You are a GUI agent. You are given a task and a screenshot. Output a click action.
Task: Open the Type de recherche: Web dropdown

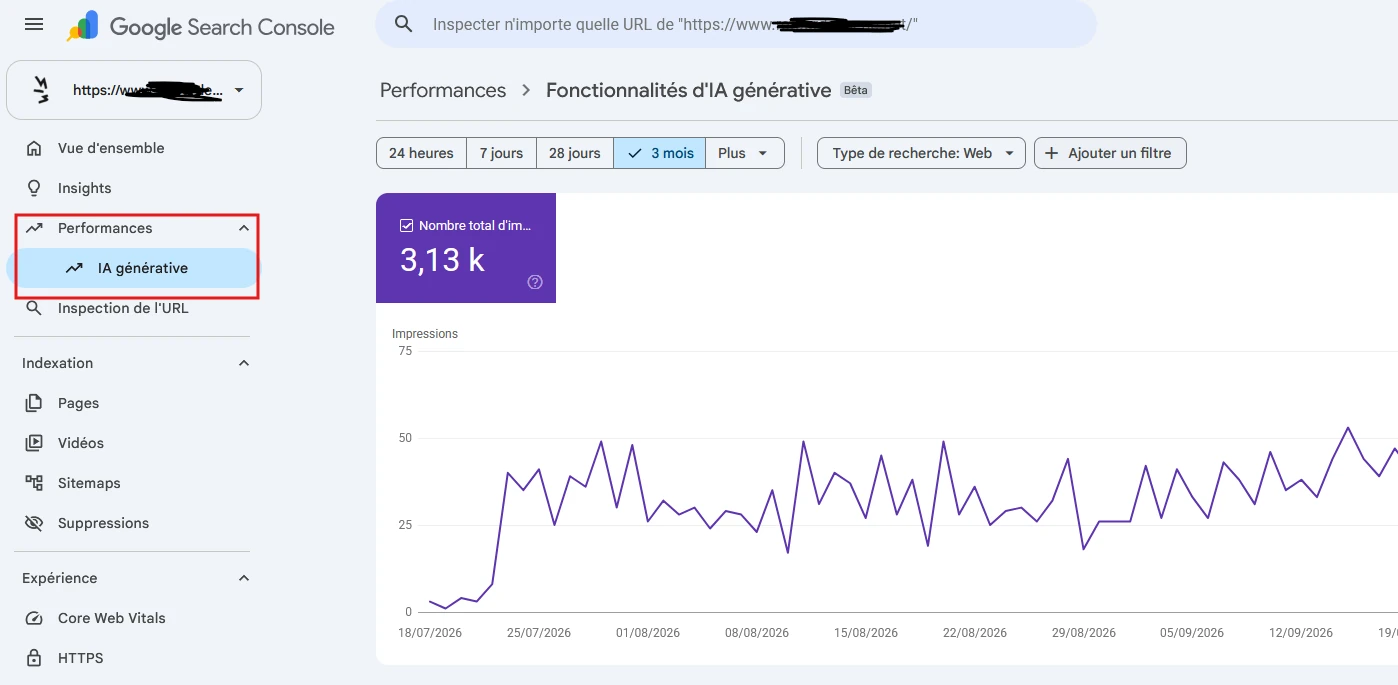click(x=921, y=153)
